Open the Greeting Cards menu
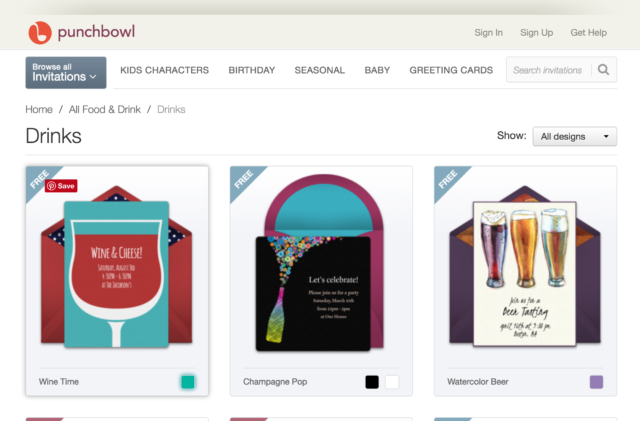Viewport: 640px width, 421px height. (x=451, y=70)
